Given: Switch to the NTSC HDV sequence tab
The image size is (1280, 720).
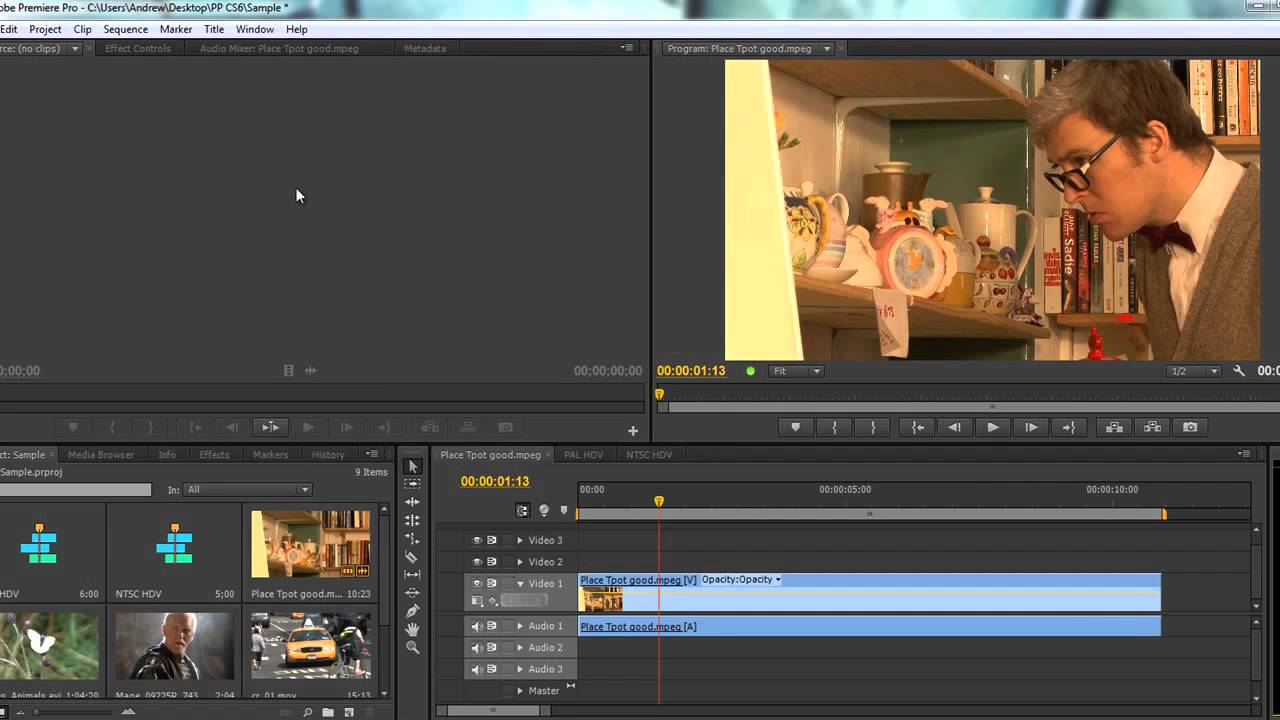Looking at the screenshot, I should pos(649,455).
